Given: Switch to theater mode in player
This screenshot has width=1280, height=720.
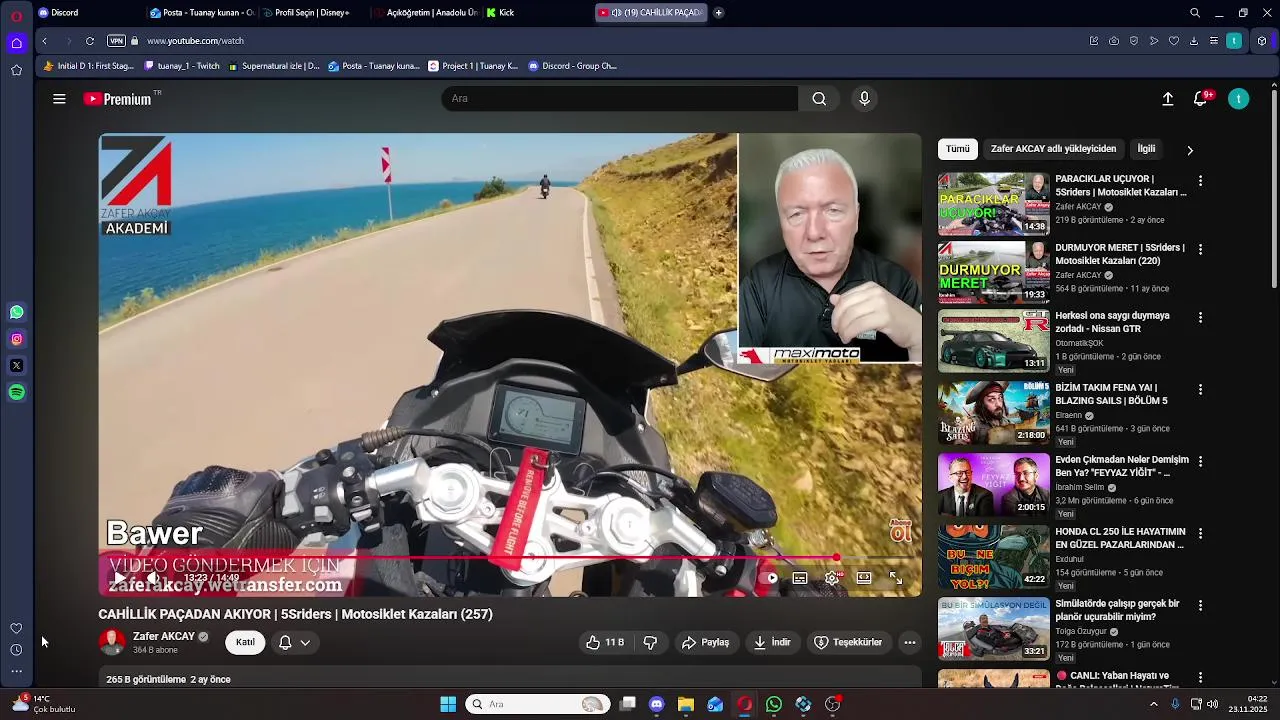Looking at the screenshot, I should [864, 578].
